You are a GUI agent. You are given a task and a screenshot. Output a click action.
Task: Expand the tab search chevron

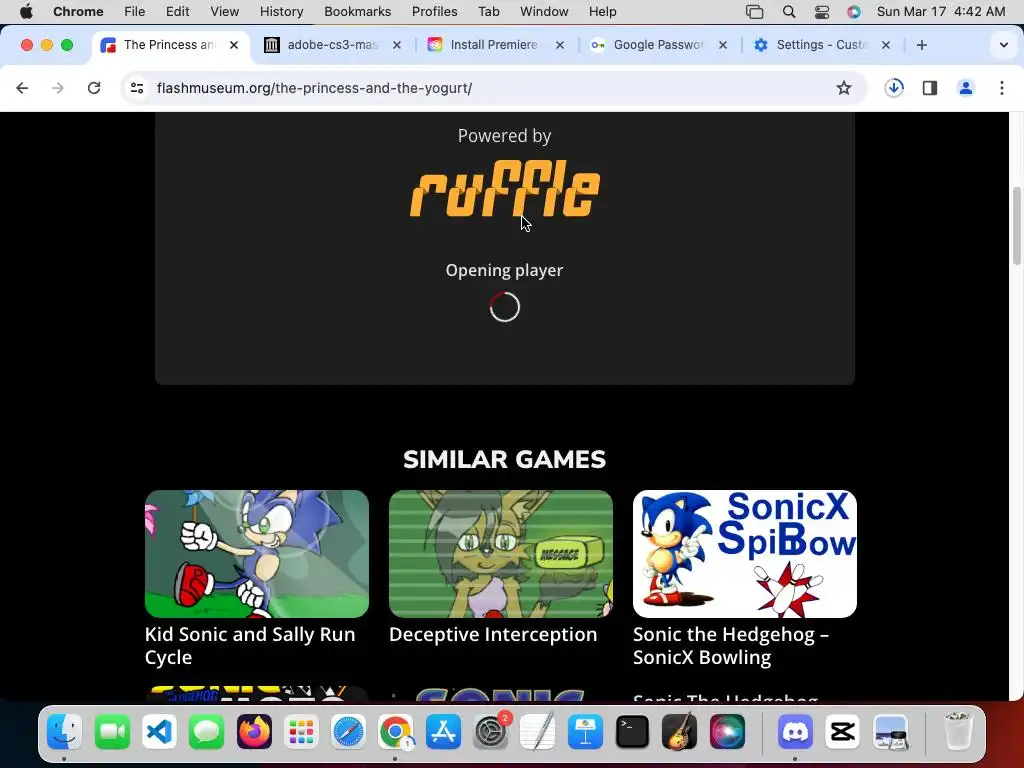(1004, 45)
